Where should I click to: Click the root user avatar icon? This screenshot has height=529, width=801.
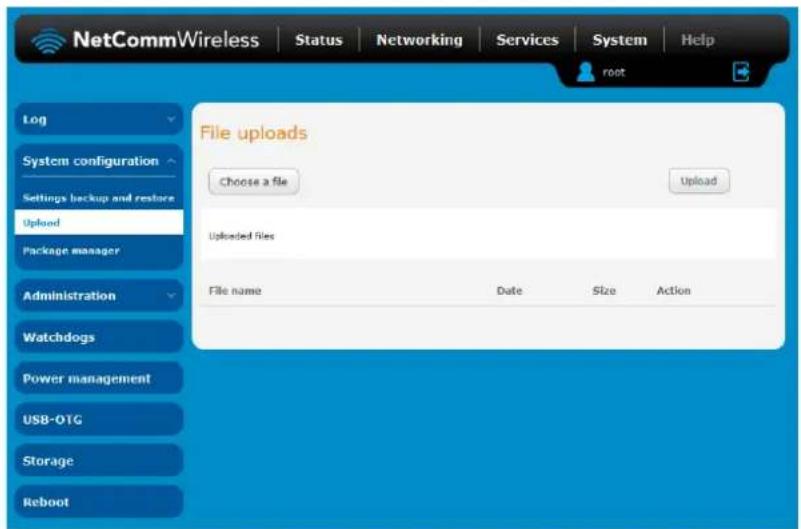585,72
